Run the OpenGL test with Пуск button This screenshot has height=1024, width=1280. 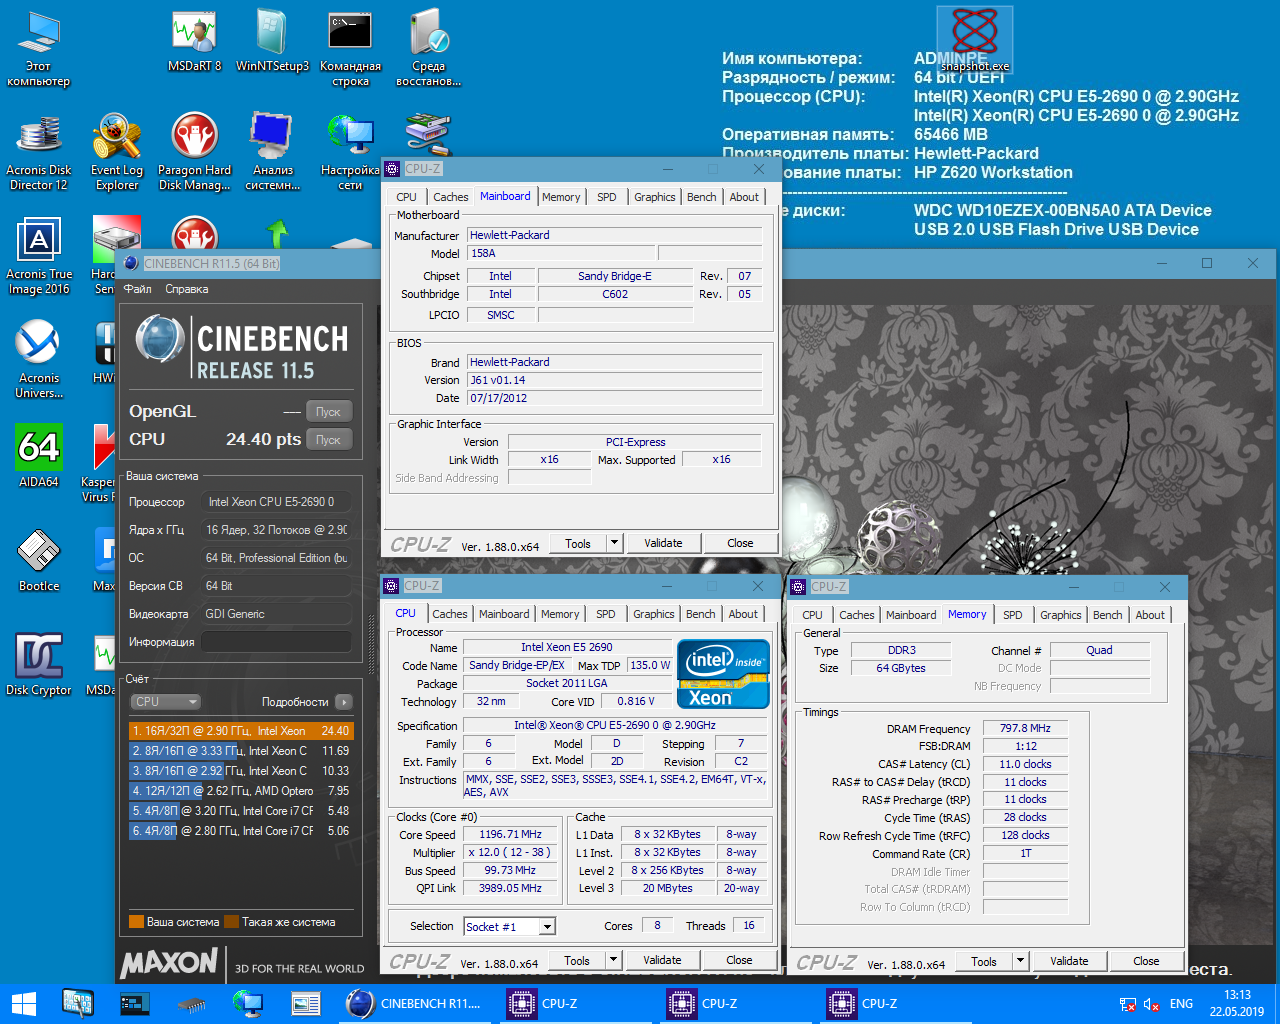coord(329,411)
